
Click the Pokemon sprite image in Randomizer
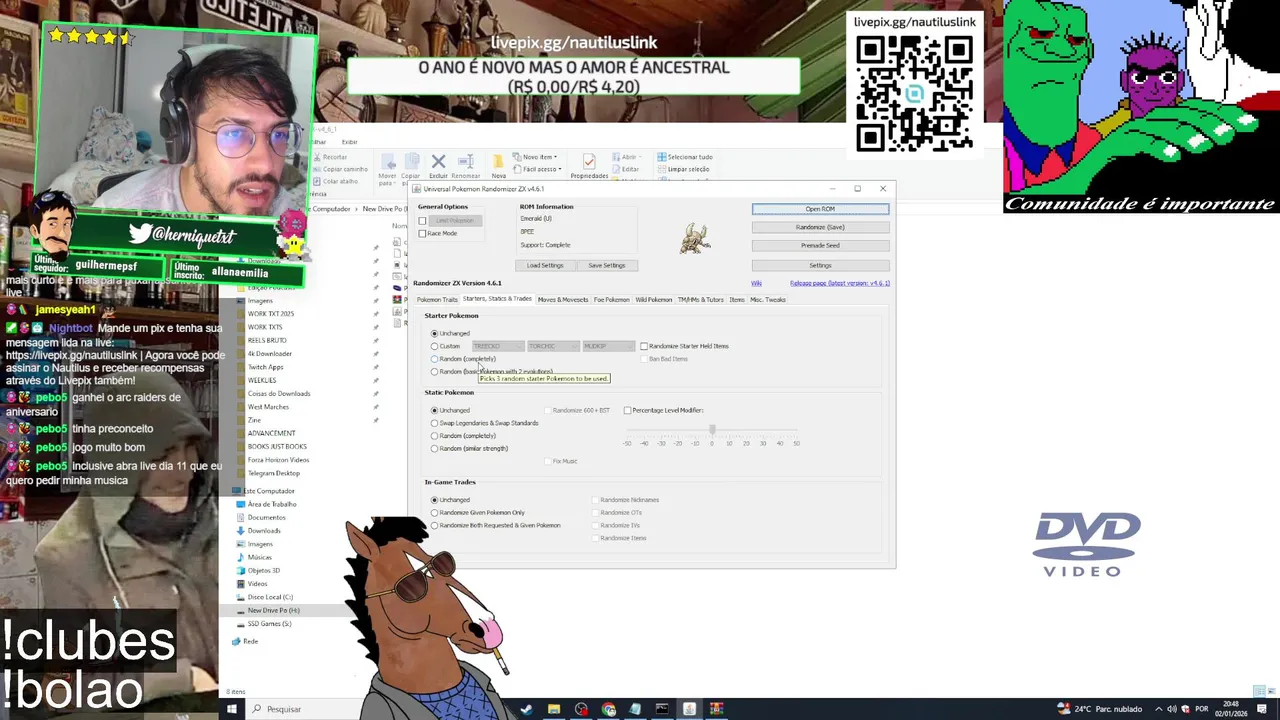tap(696, 238)
